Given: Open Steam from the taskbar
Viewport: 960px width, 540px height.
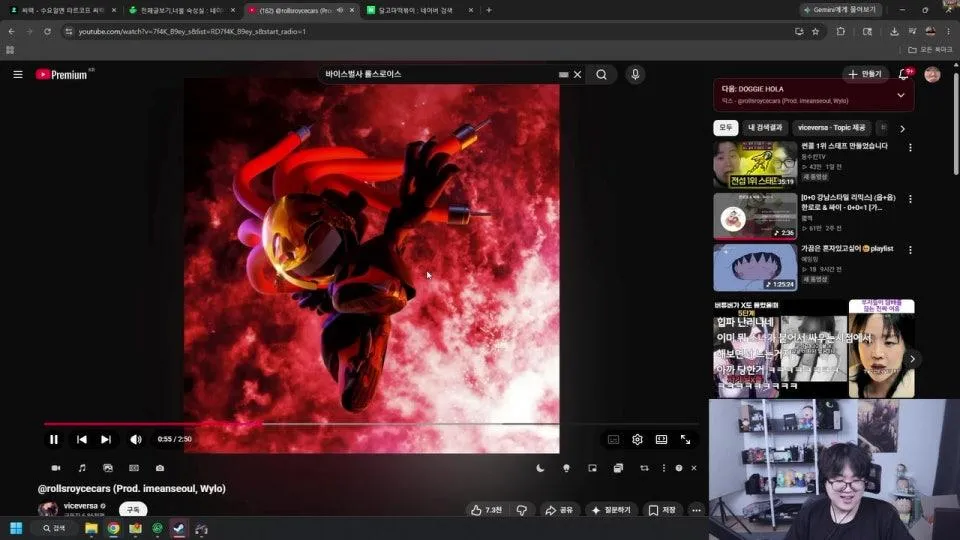Looking at the screenshot, I should 179,528.
